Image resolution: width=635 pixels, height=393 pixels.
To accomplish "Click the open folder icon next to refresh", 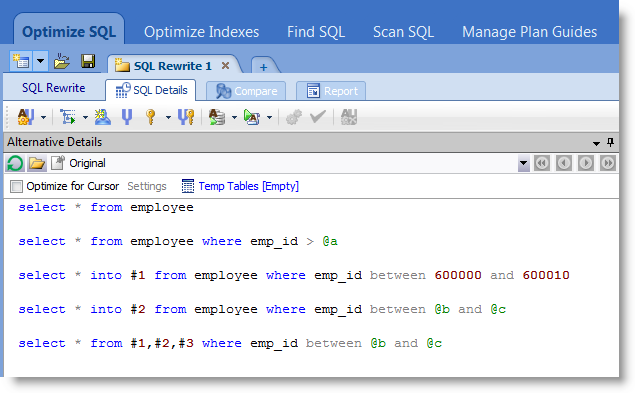I will [x=37, y=164].
